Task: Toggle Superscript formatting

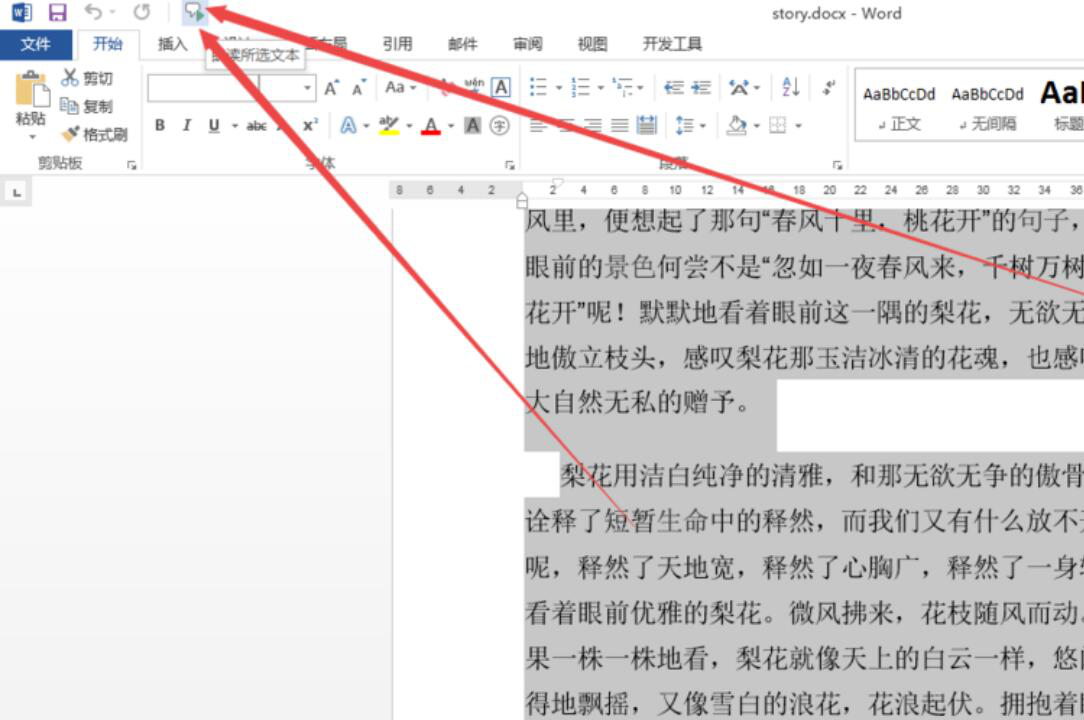Action: click(310, 125)
